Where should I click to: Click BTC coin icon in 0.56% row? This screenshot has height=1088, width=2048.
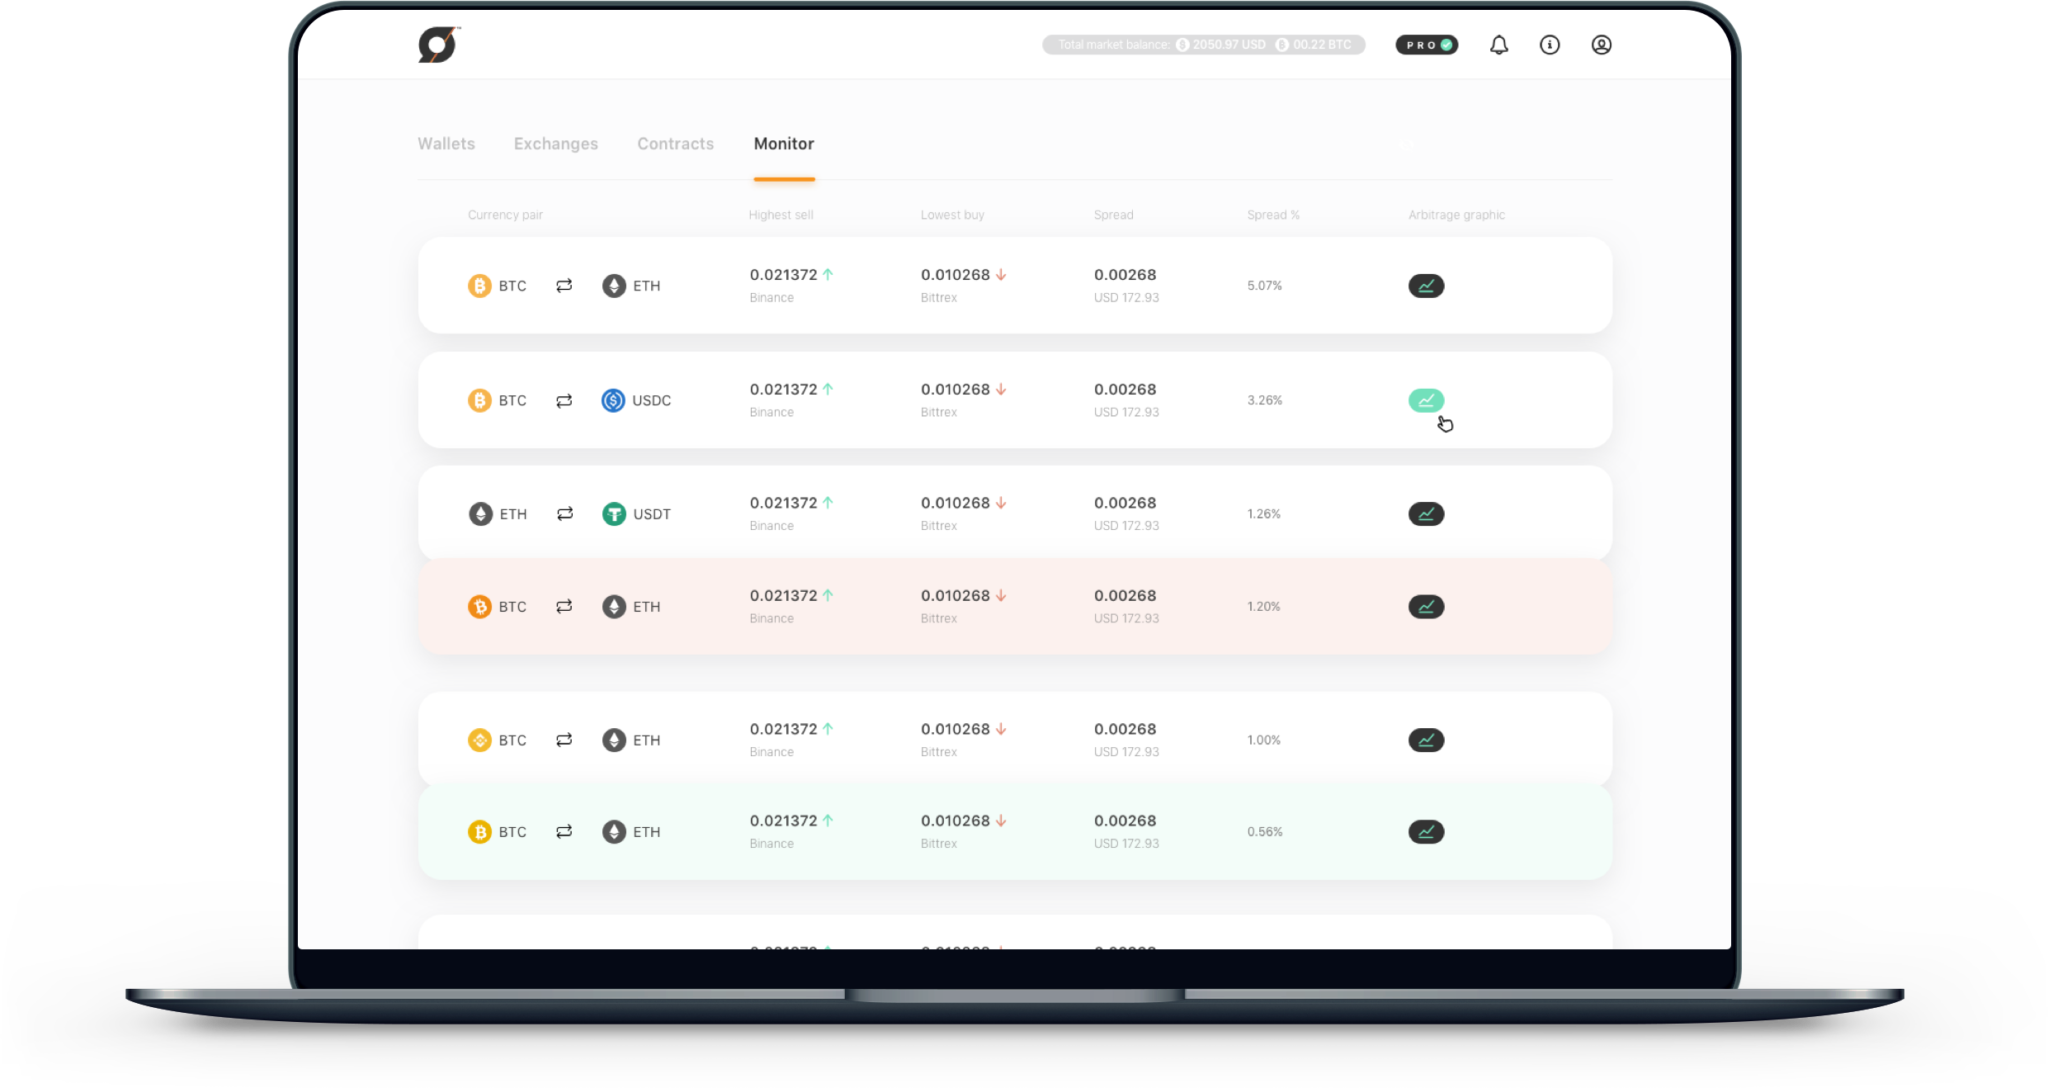click(480, 832)
